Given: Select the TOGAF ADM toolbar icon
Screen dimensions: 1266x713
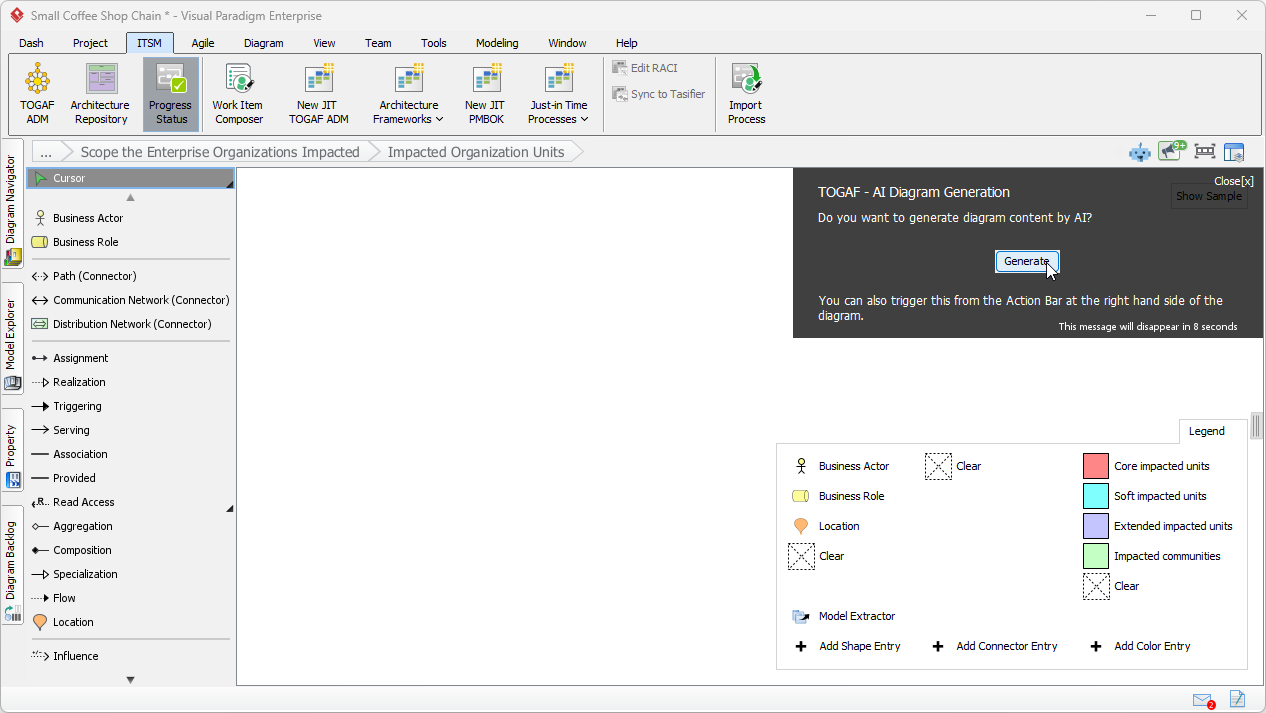Looking at the screenshot, I should coord(37,93).
